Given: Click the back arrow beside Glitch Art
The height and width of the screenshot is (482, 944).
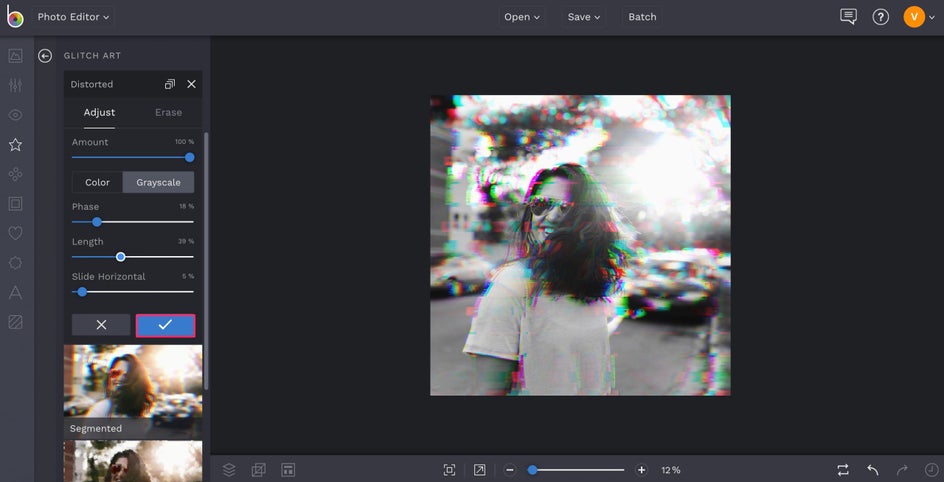Looking at the screenshot, I should [45, 56].
